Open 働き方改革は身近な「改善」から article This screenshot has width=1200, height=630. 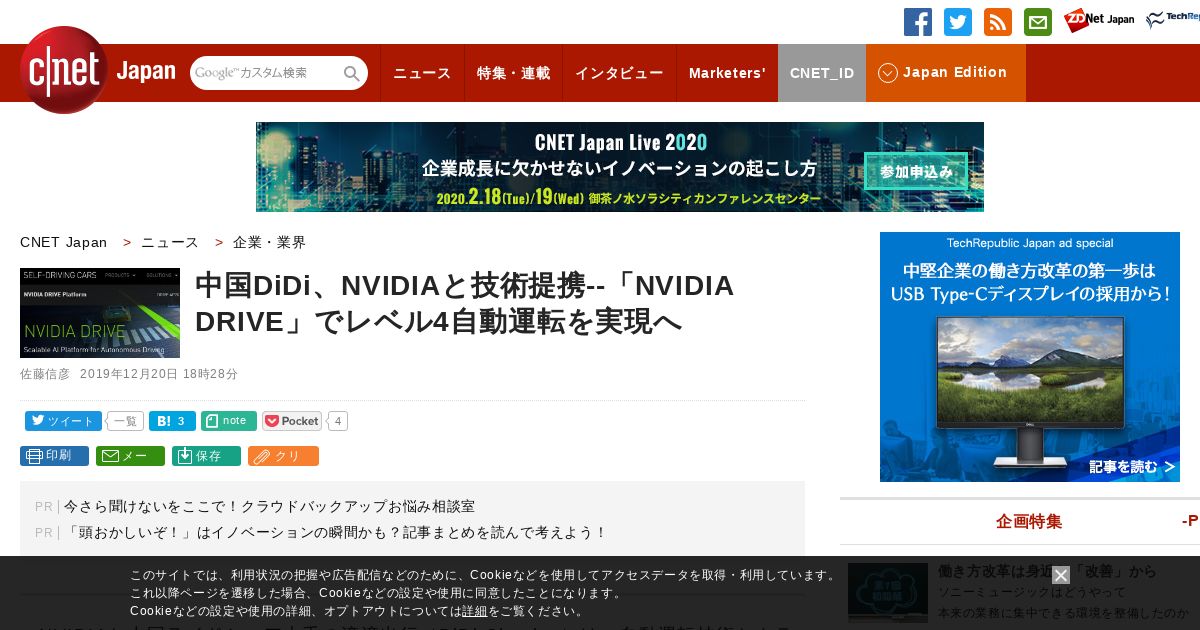tap(1047, 572)
